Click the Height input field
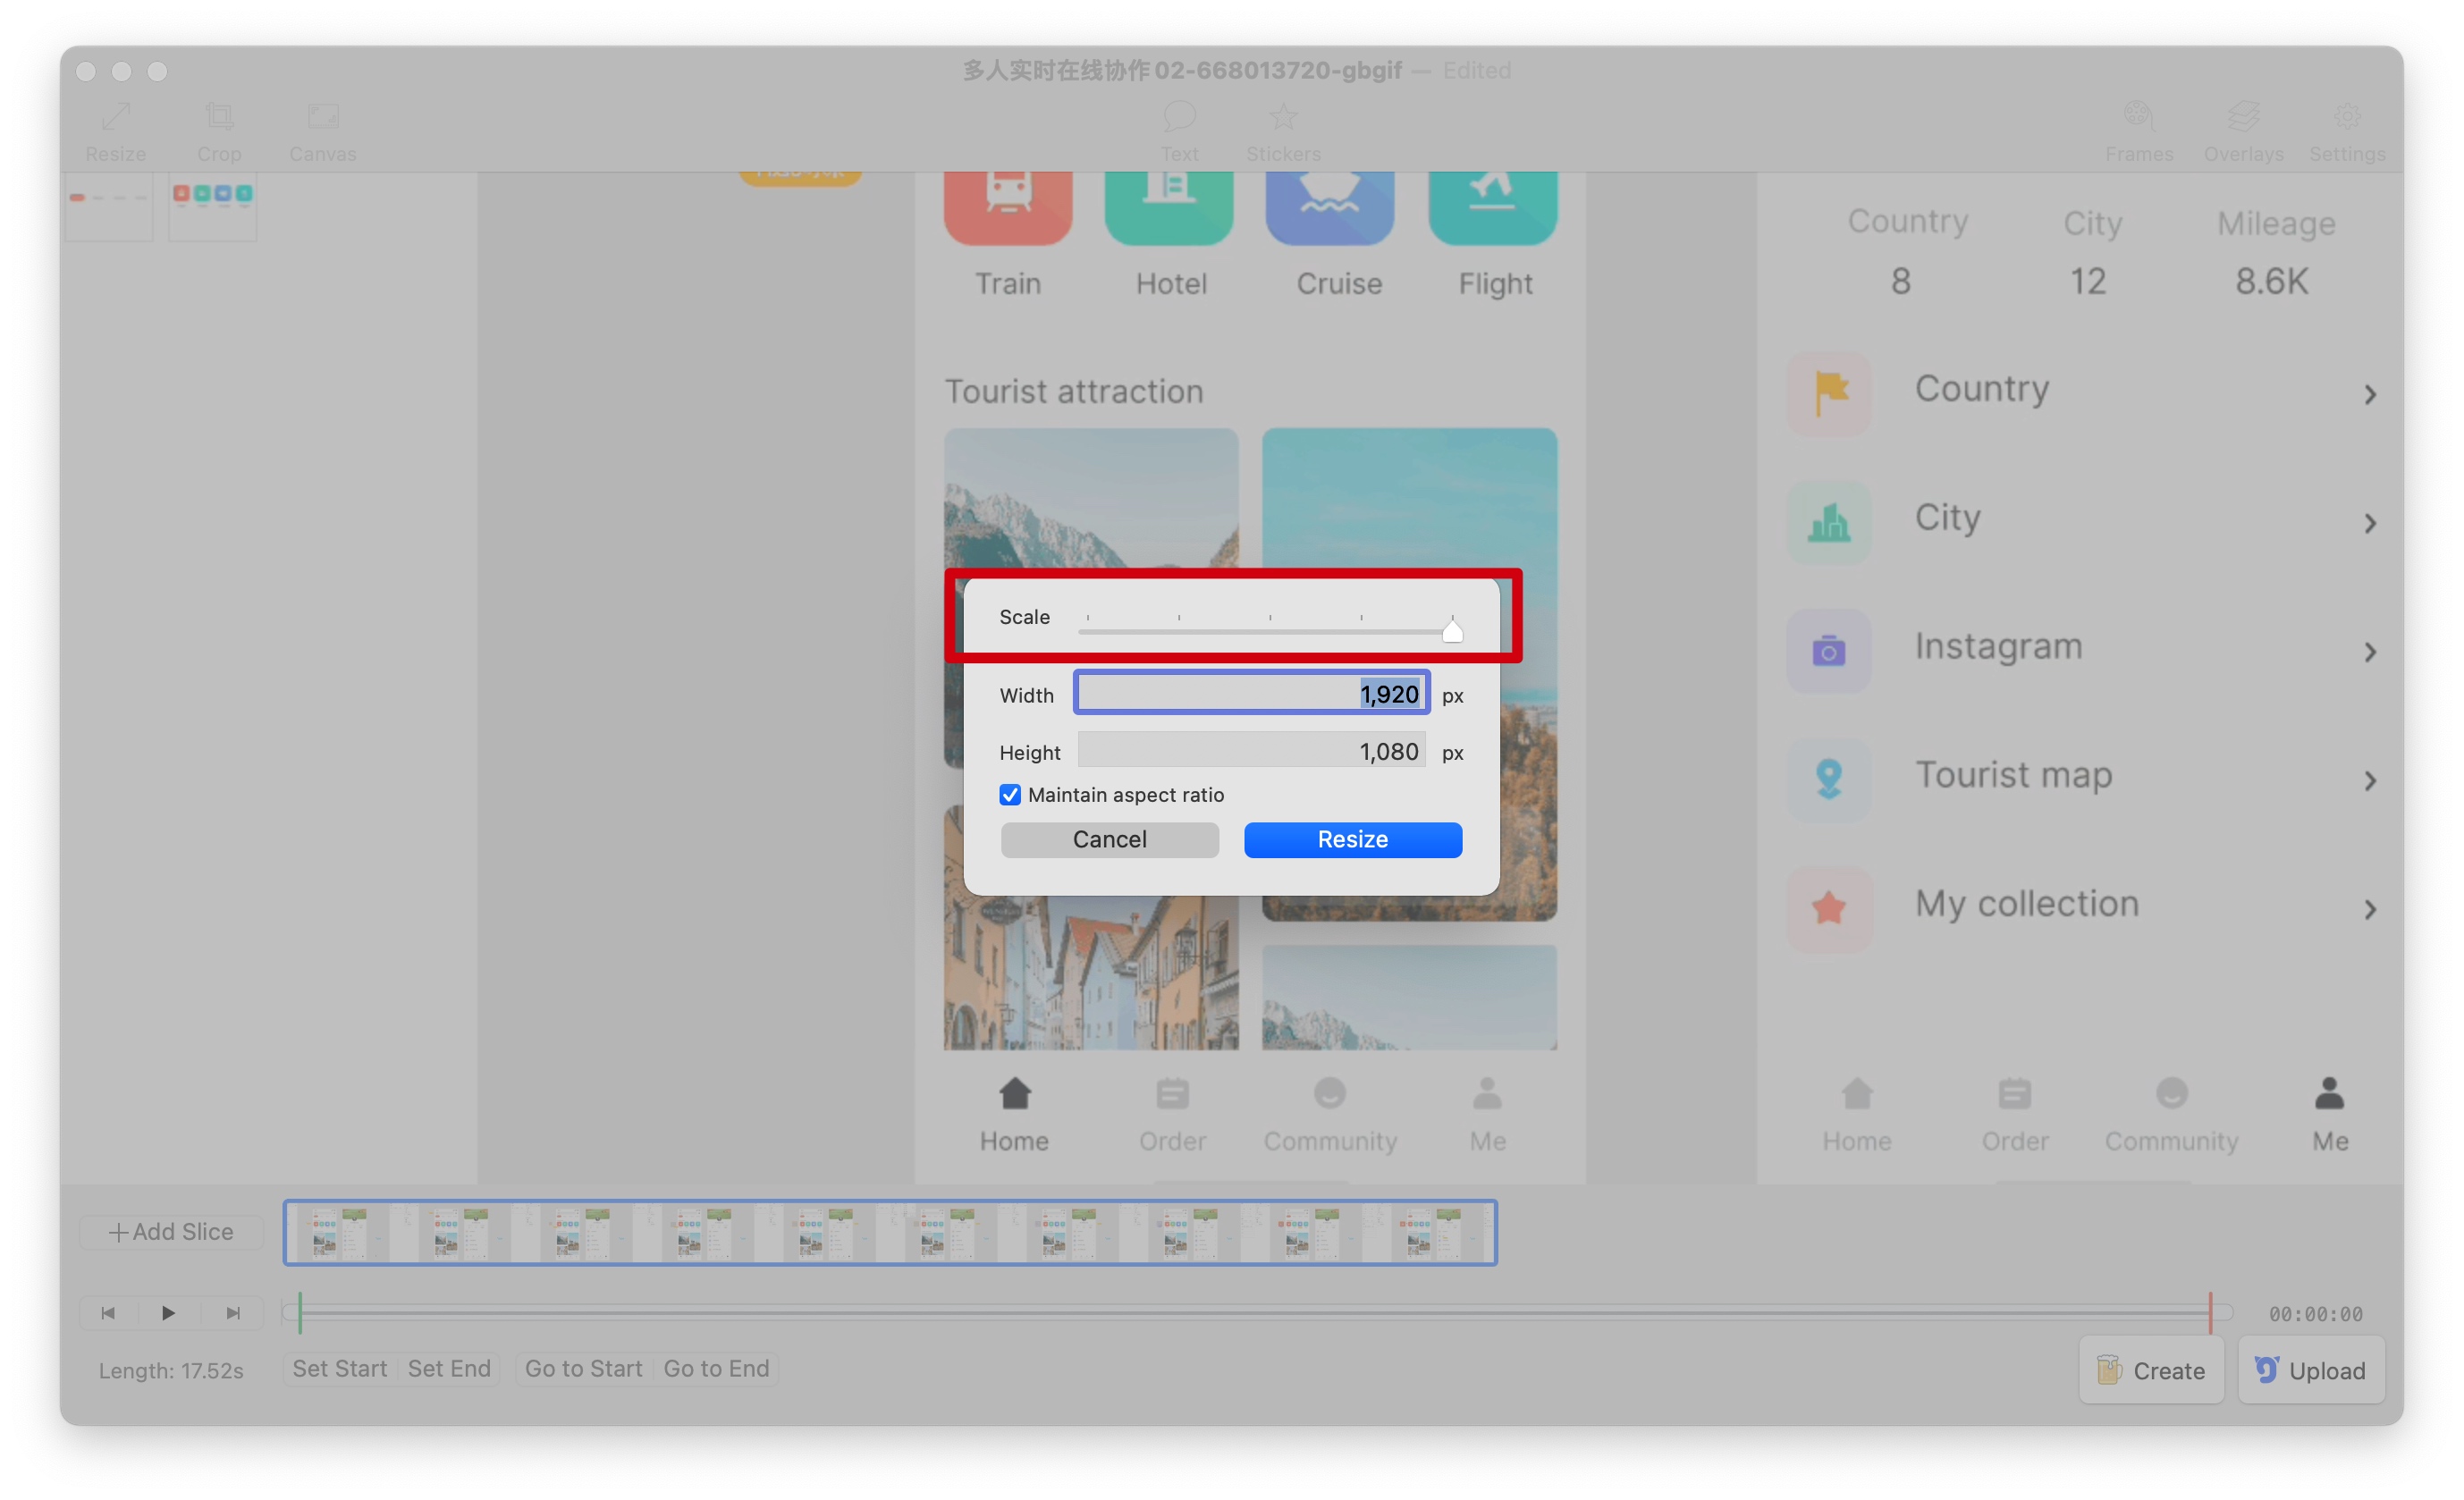 1251,751
